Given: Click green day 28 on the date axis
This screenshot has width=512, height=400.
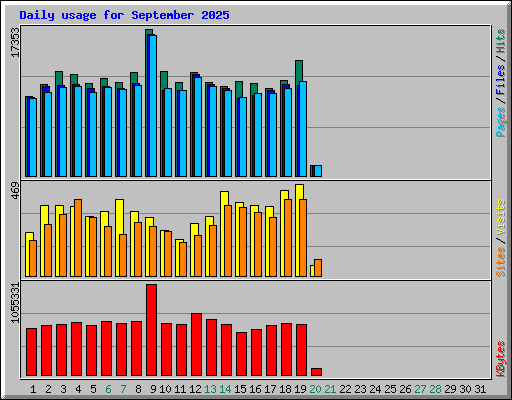Looking at the screenshot, I should coord(435,389).
